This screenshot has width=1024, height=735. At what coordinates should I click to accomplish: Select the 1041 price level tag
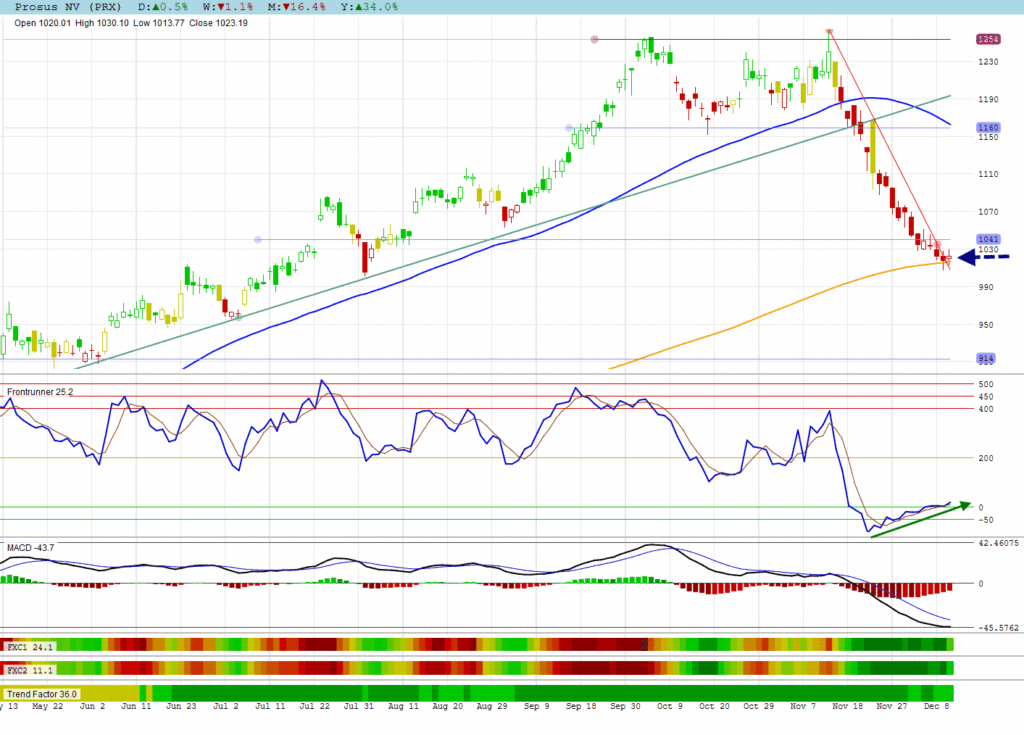tap(987, 240)
